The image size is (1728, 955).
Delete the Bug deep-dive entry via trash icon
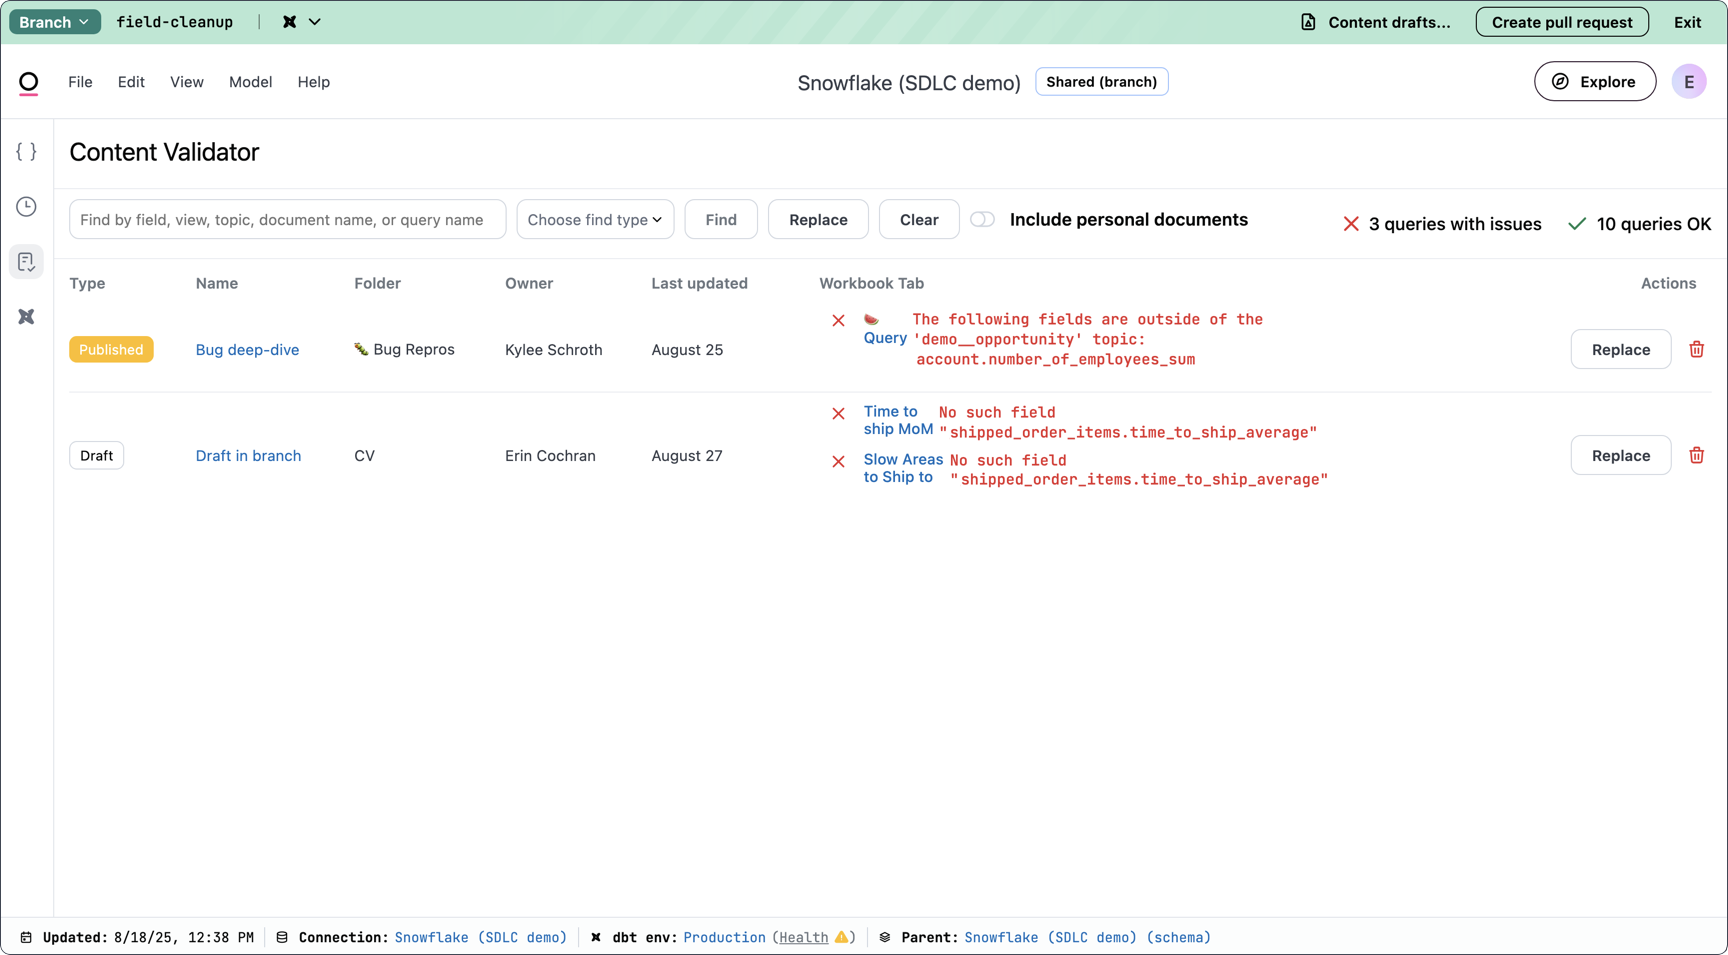[x=1696, y=349]
